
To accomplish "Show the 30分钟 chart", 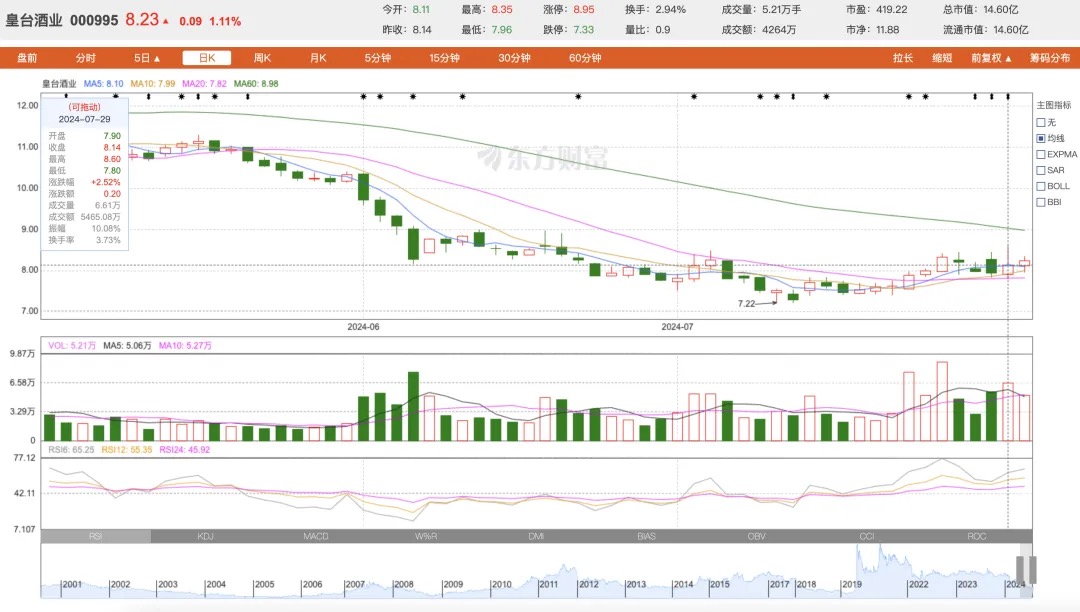I will click(515, 58).
